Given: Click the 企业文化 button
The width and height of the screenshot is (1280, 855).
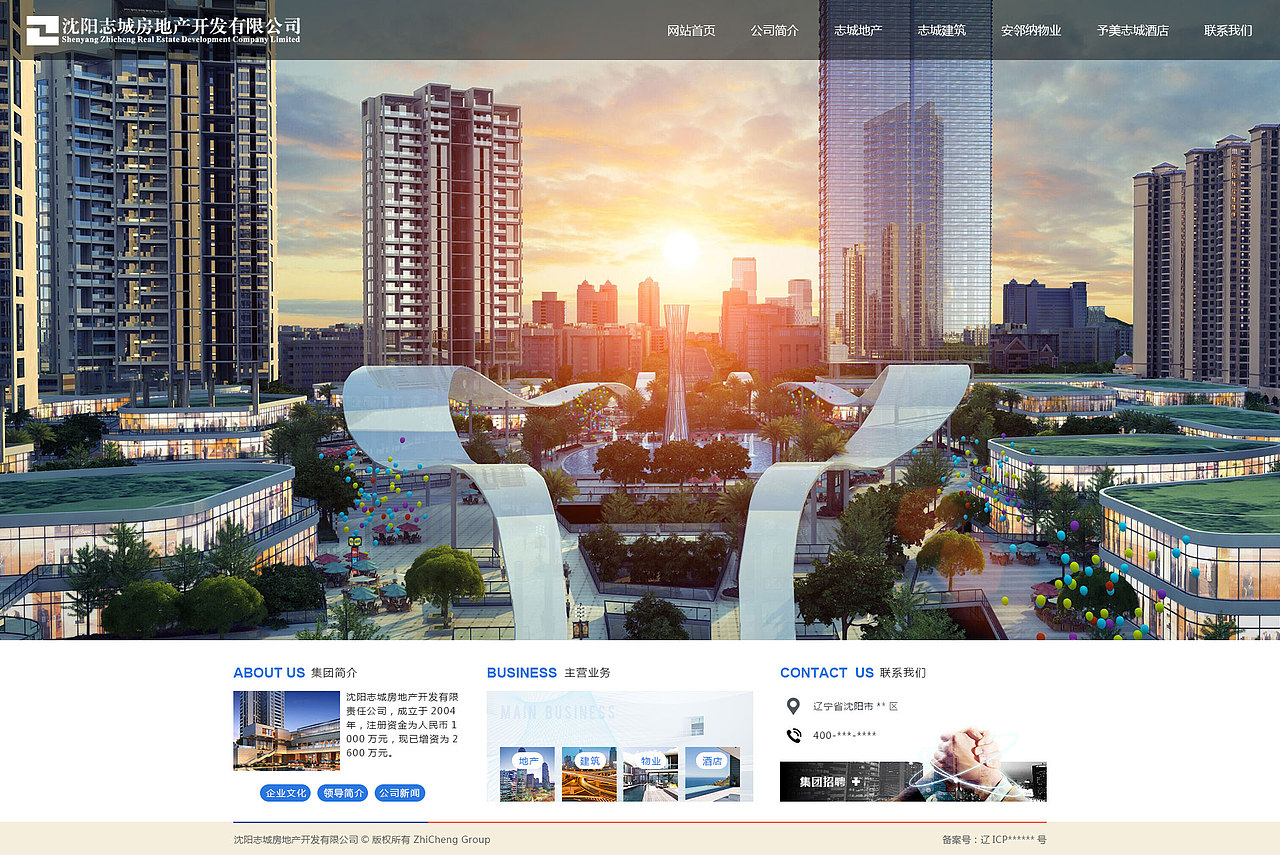Looking at the screenshot, I should pyautogui.click(x=286, y=793).
